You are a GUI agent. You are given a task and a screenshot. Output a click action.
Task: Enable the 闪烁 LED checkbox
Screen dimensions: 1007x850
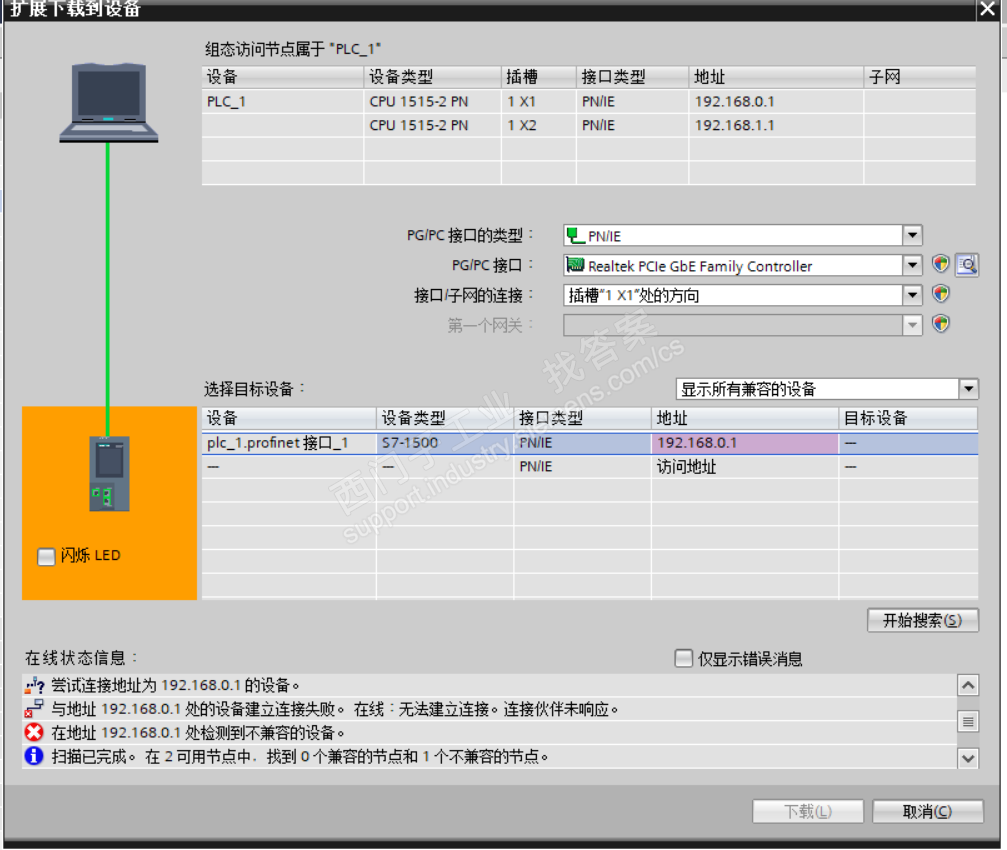point(46,556)
